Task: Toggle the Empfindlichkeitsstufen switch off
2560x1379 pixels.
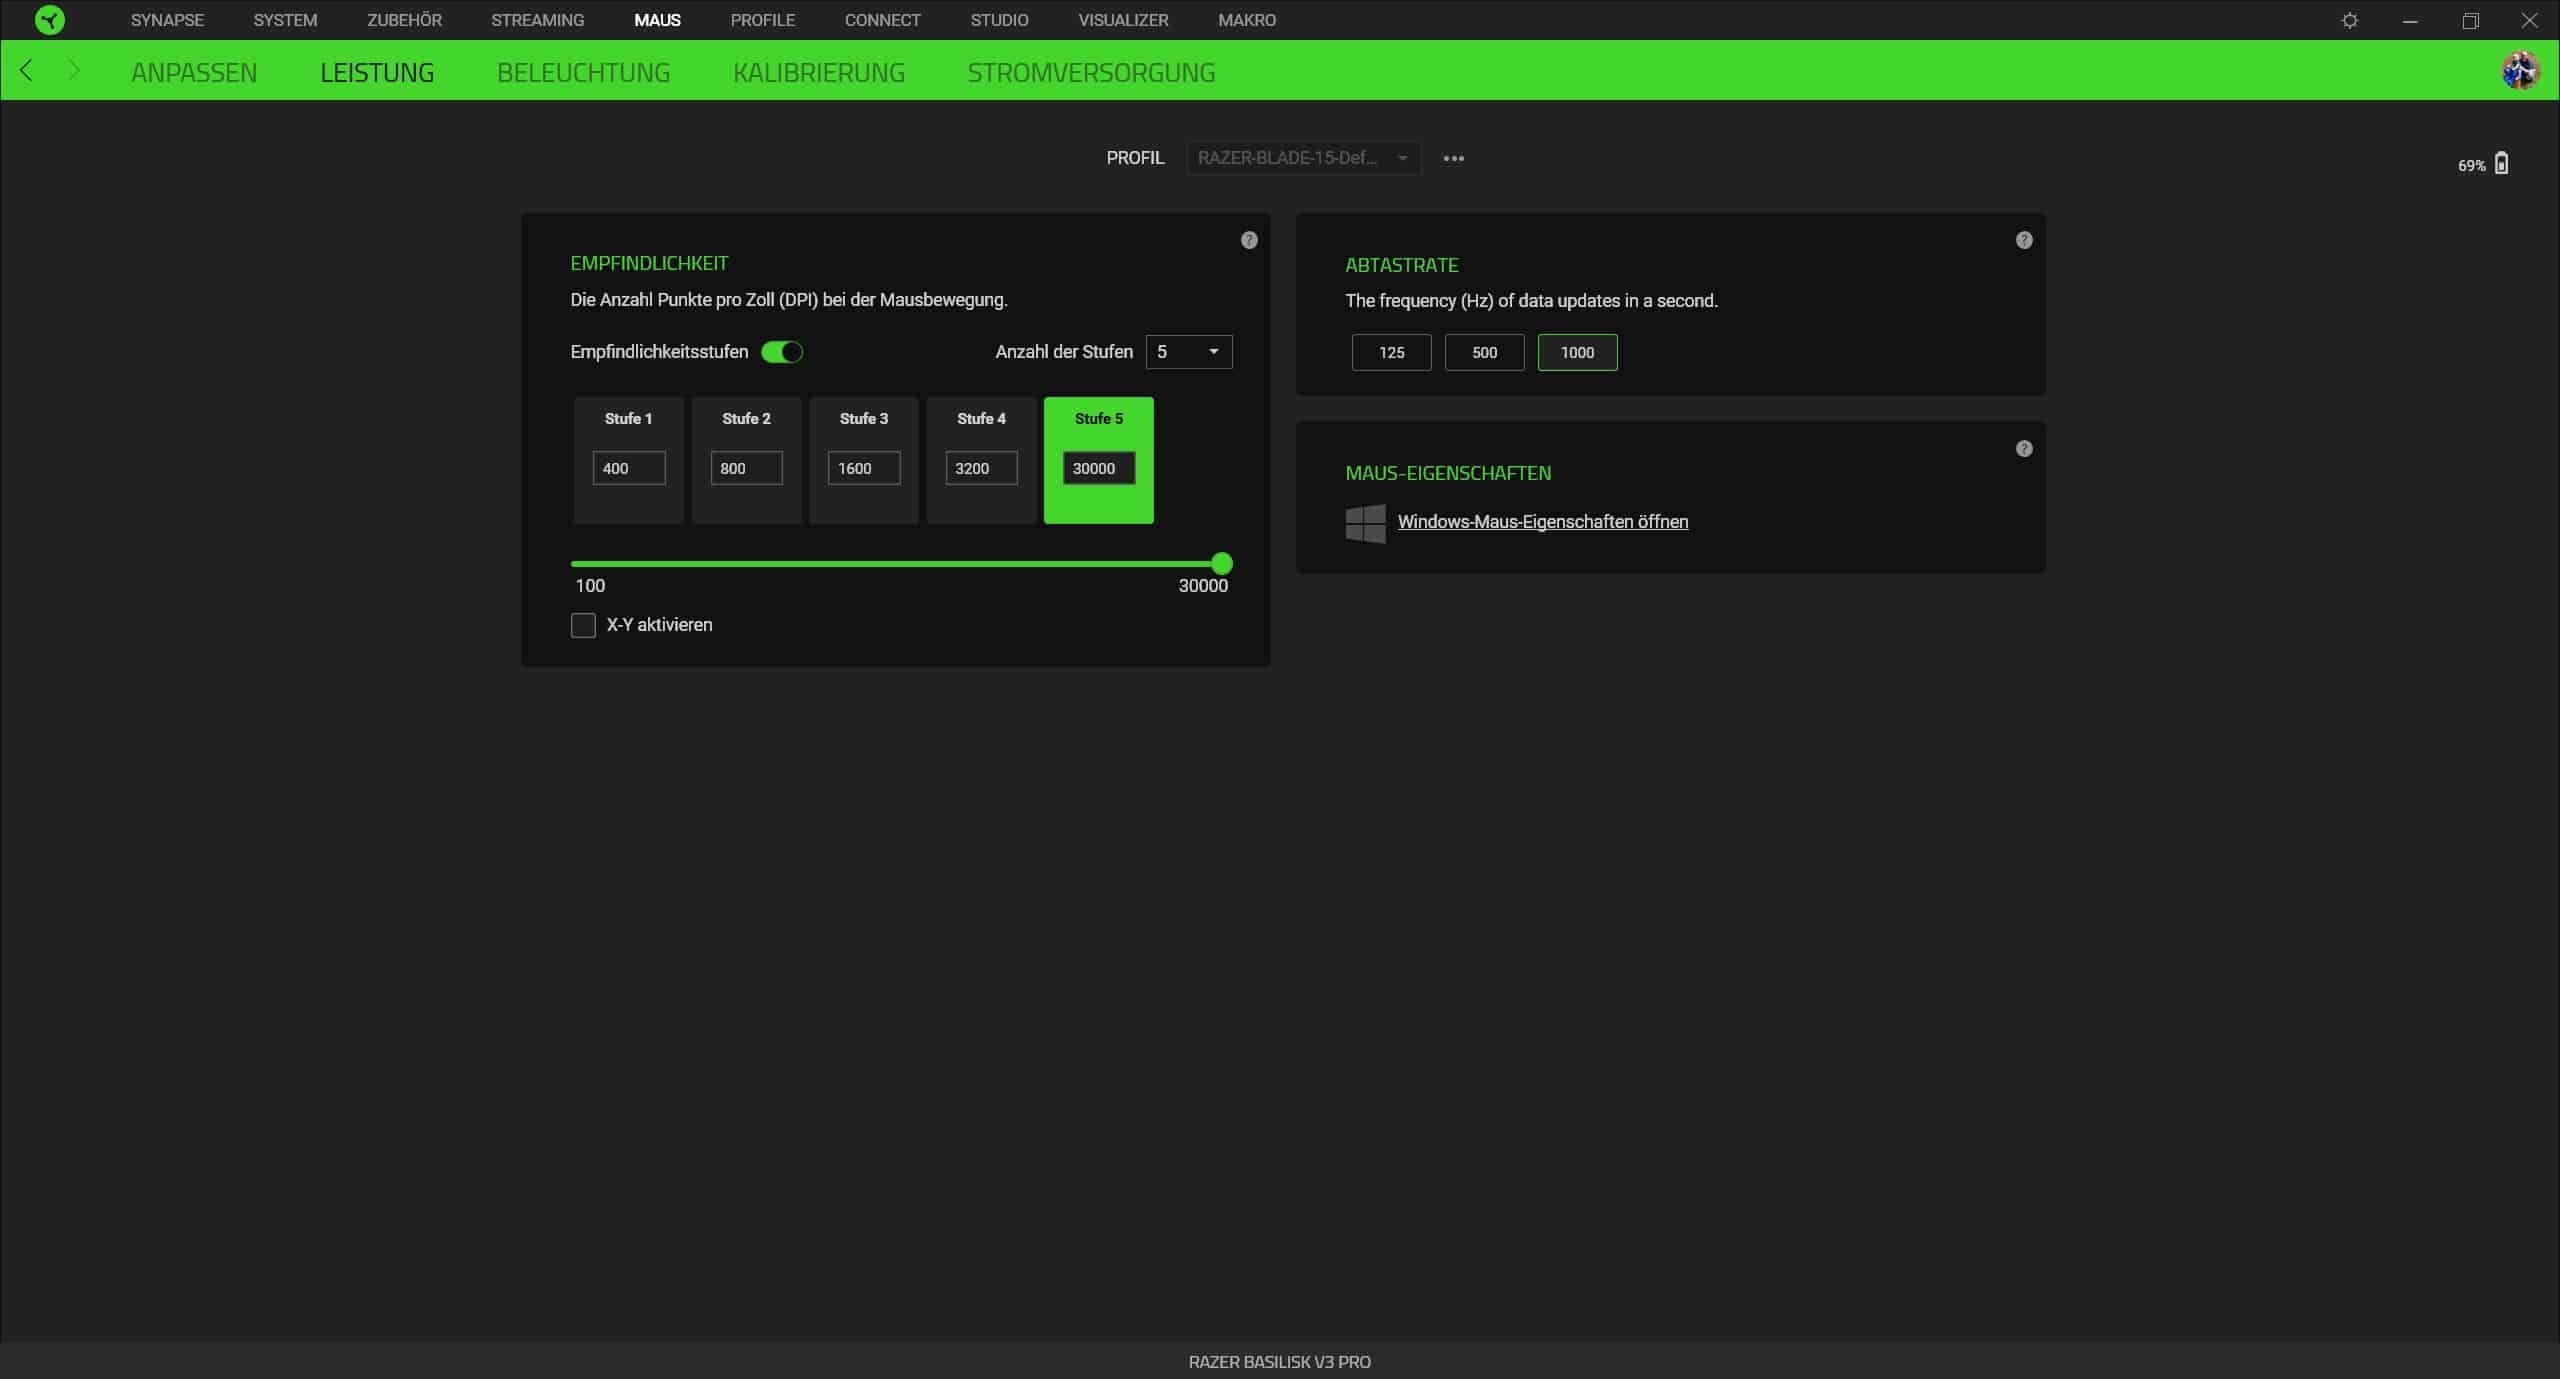Action: [x=782, y=352]
